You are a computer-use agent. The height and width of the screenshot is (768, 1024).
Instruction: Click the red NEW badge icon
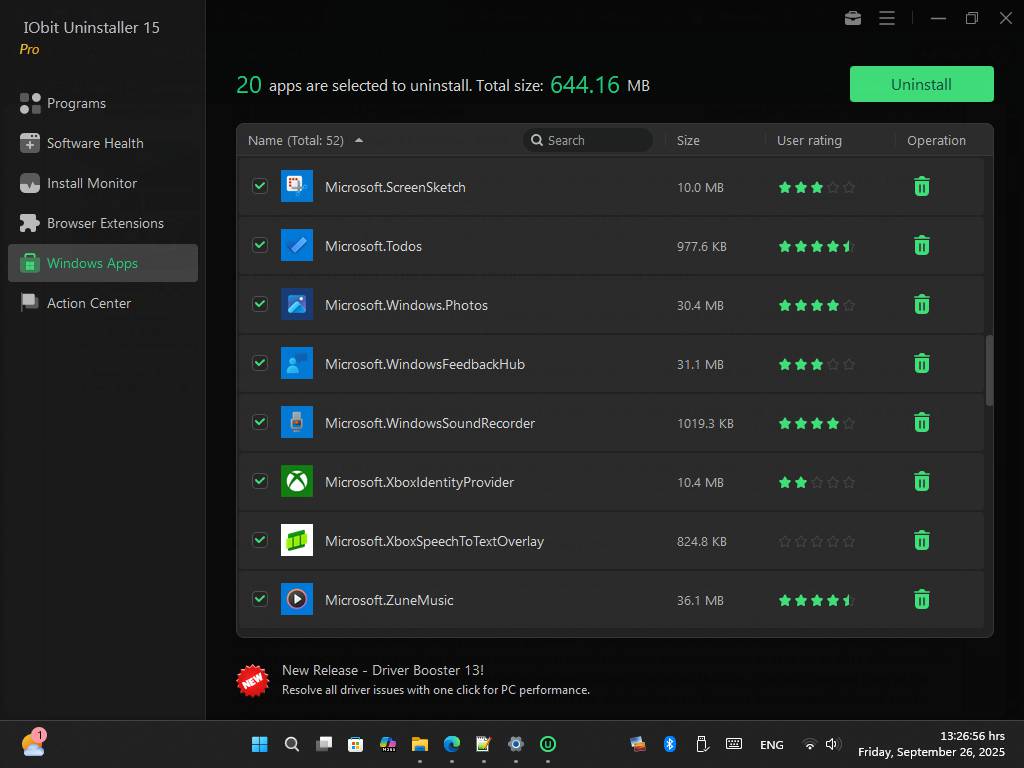[253, 680]
